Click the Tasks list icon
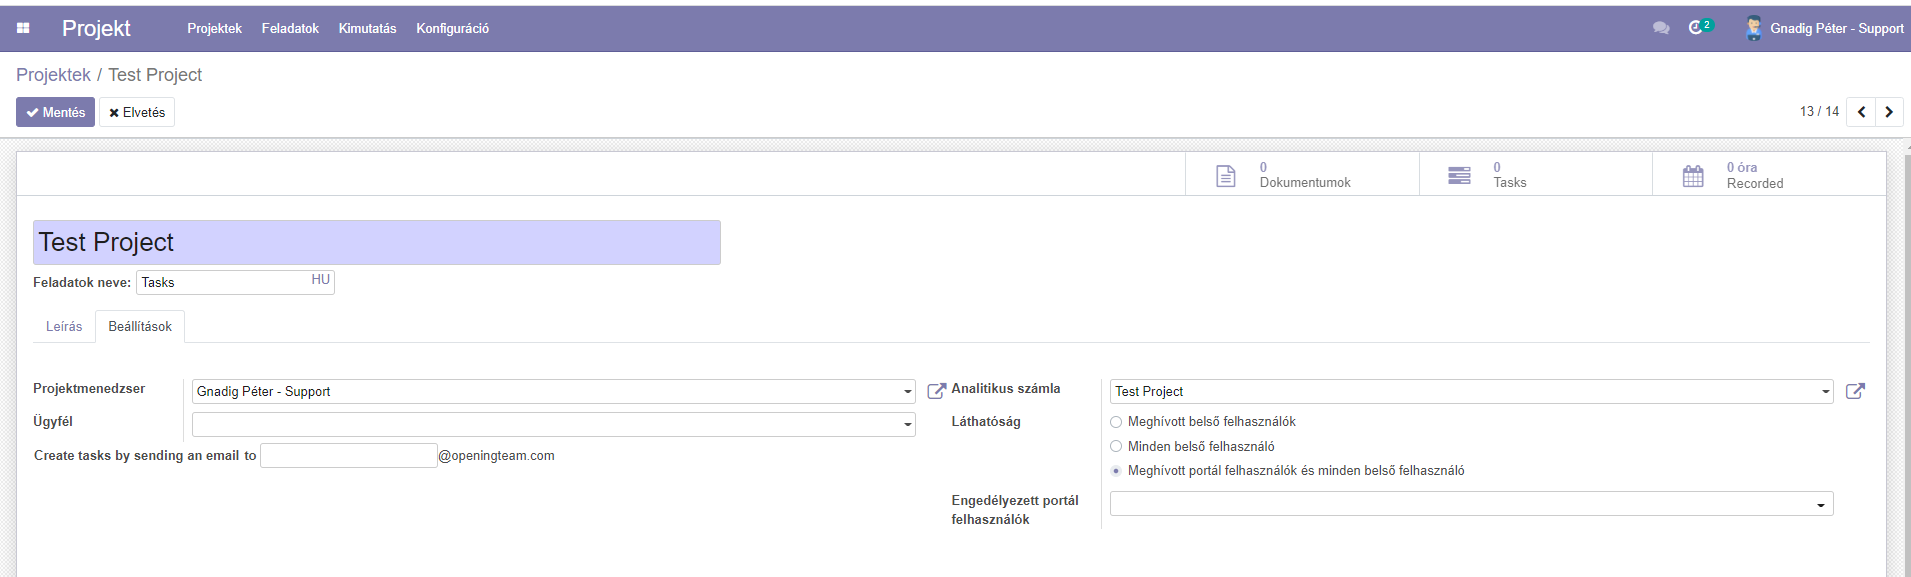The image size is (1911, 577). point(1459,176)
